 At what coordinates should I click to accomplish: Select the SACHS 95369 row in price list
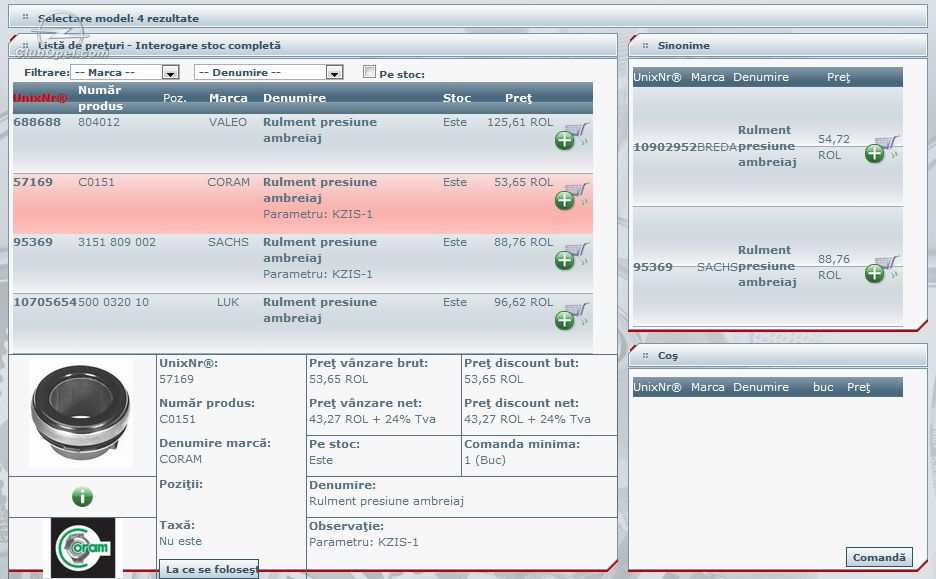click(303, 263)
